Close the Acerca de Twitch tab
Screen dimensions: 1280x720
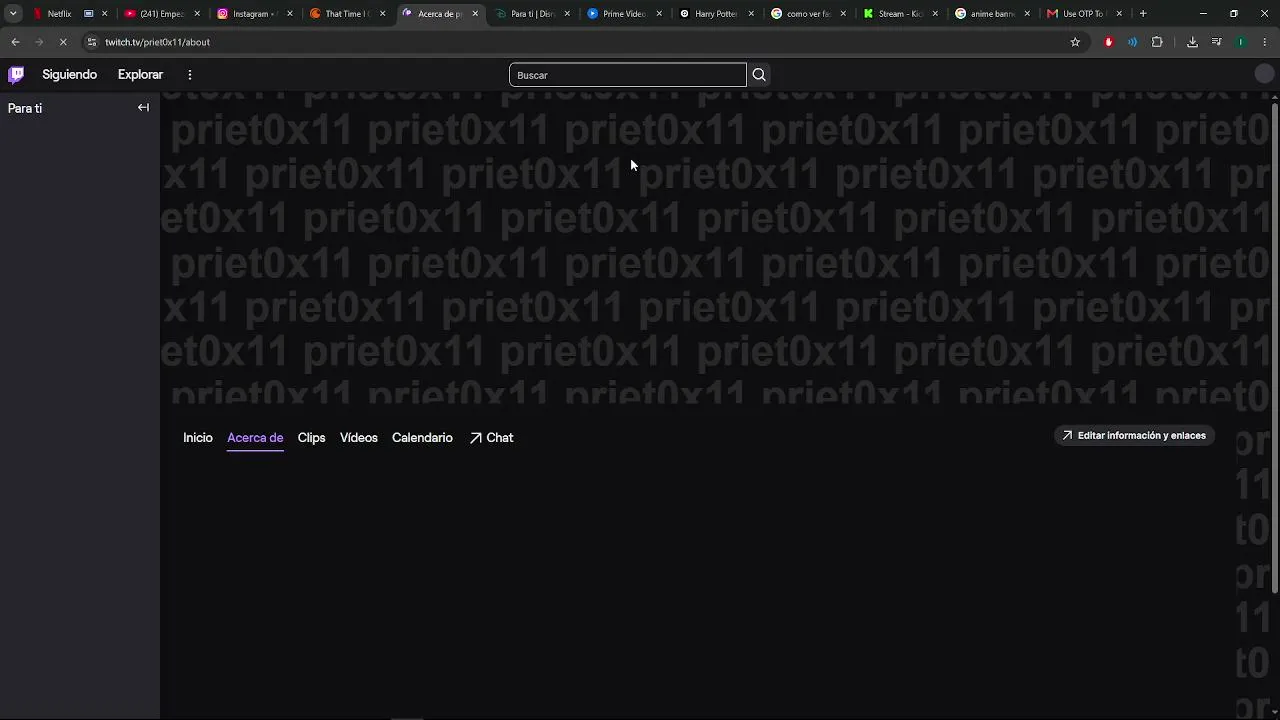(x=475, y=14)
